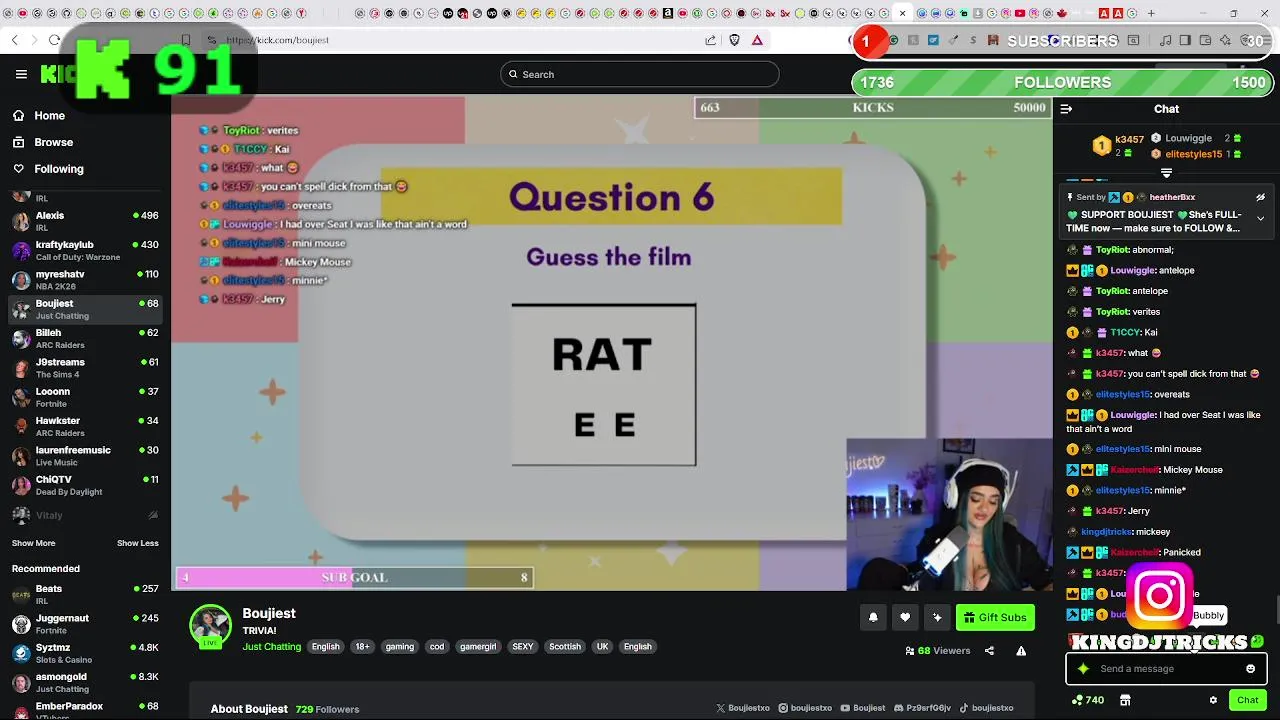1280x720 pixels.
Task: Report stream using warning triangle icon
Action: (1021, 651)
